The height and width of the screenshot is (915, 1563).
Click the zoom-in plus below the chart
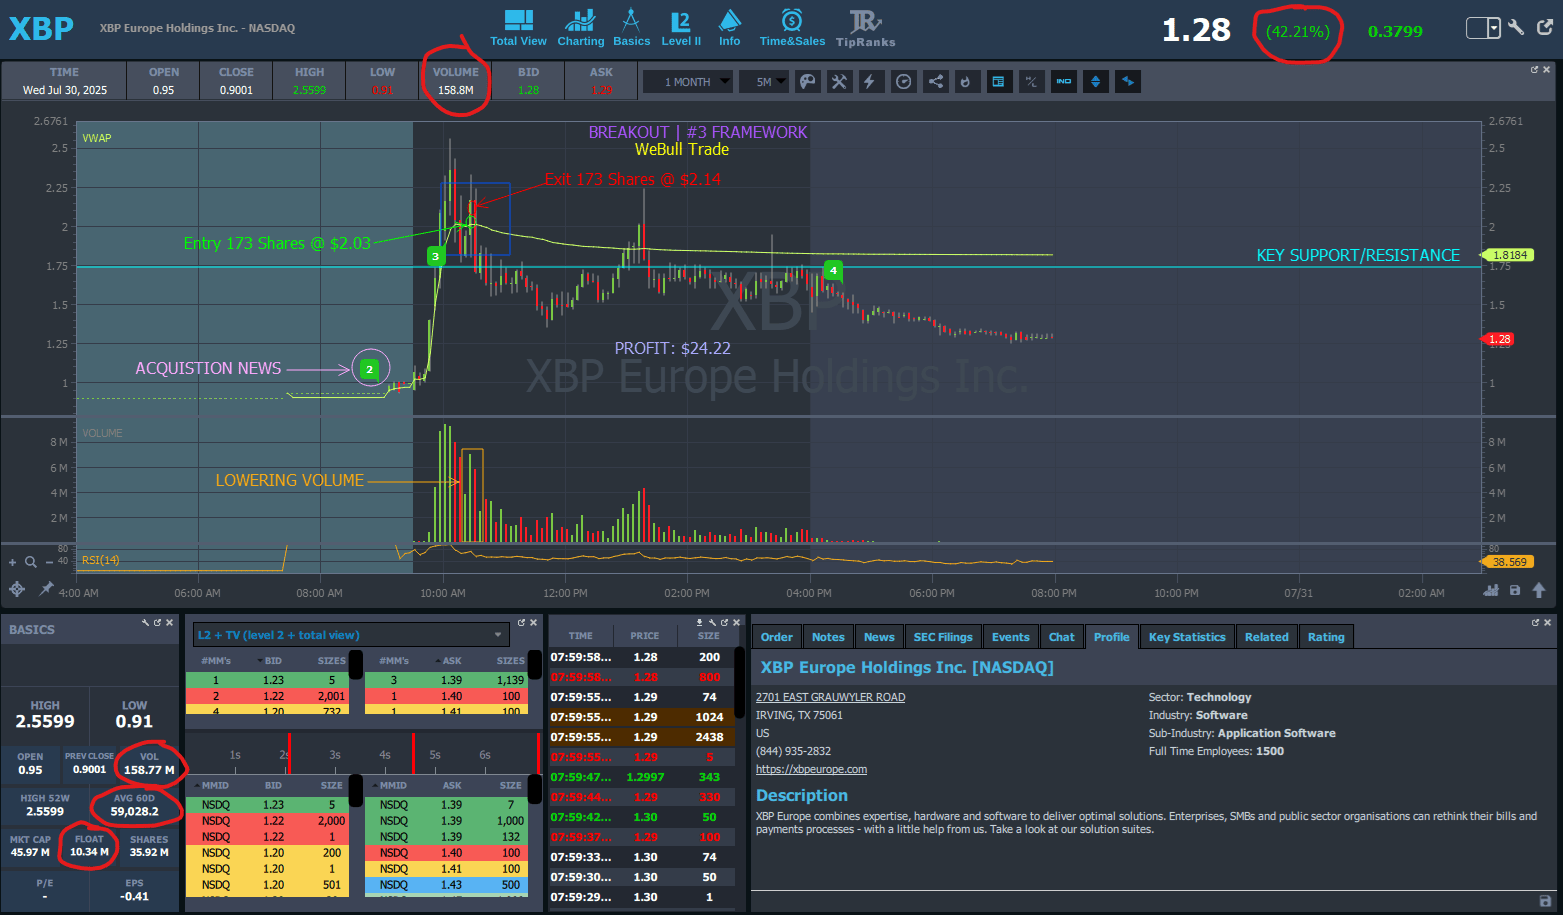point(13,562)
